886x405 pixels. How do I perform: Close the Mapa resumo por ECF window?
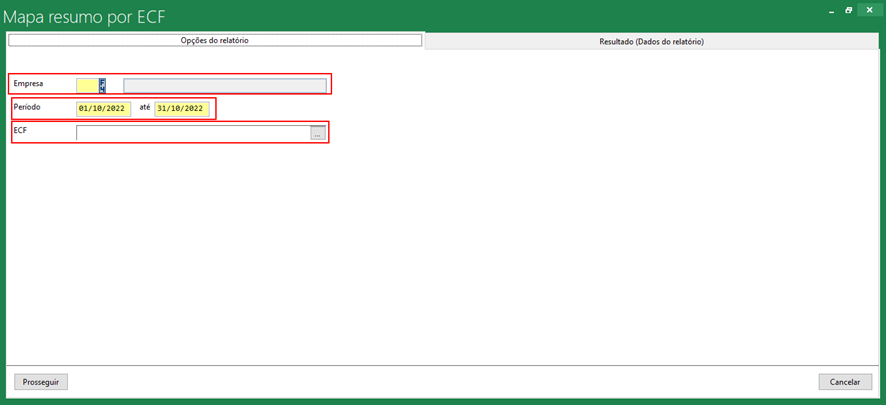[868, 10]
